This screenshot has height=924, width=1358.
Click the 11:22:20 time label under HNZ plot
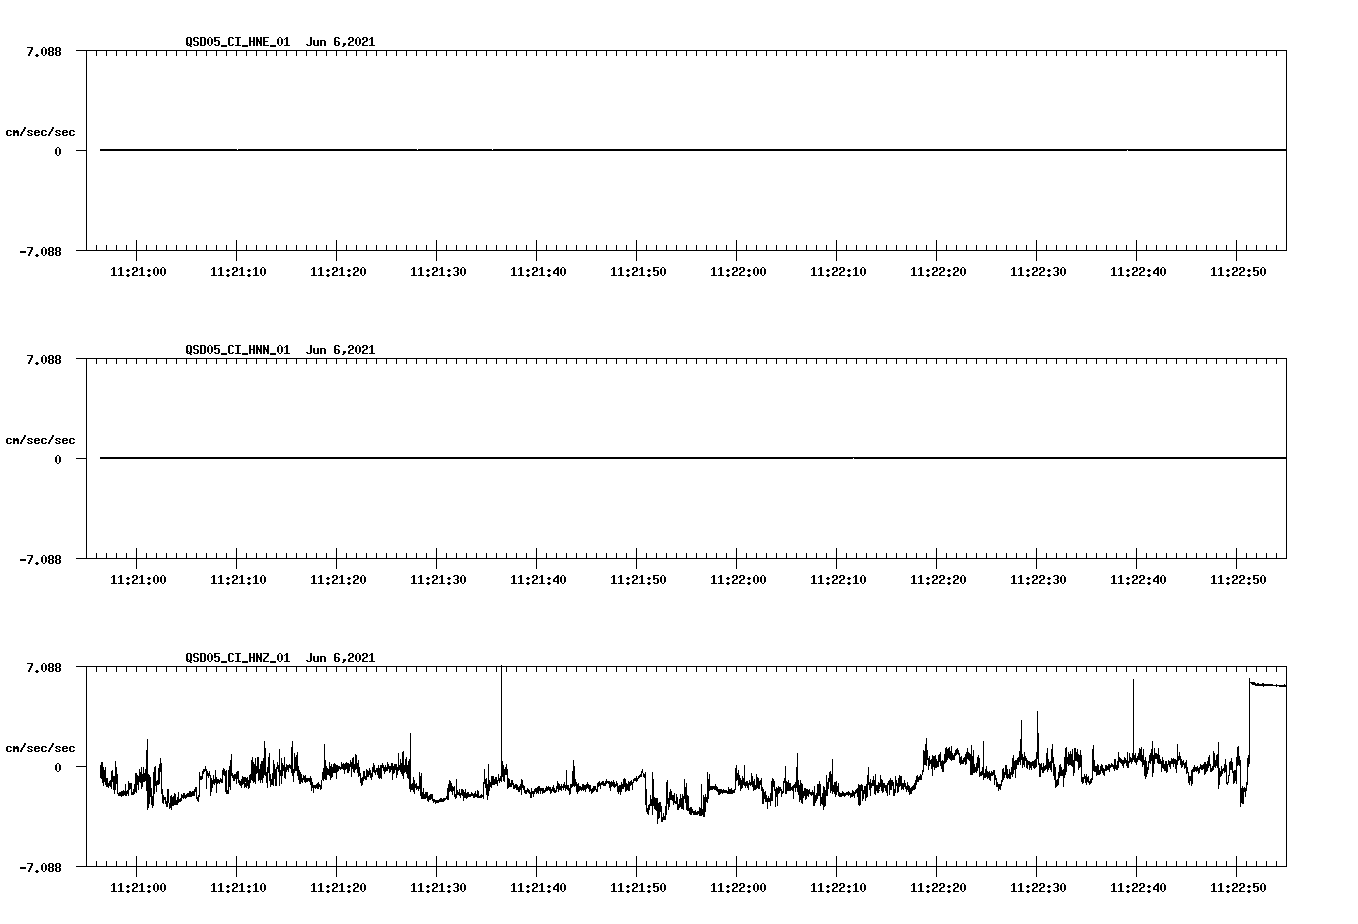[938, 888]
